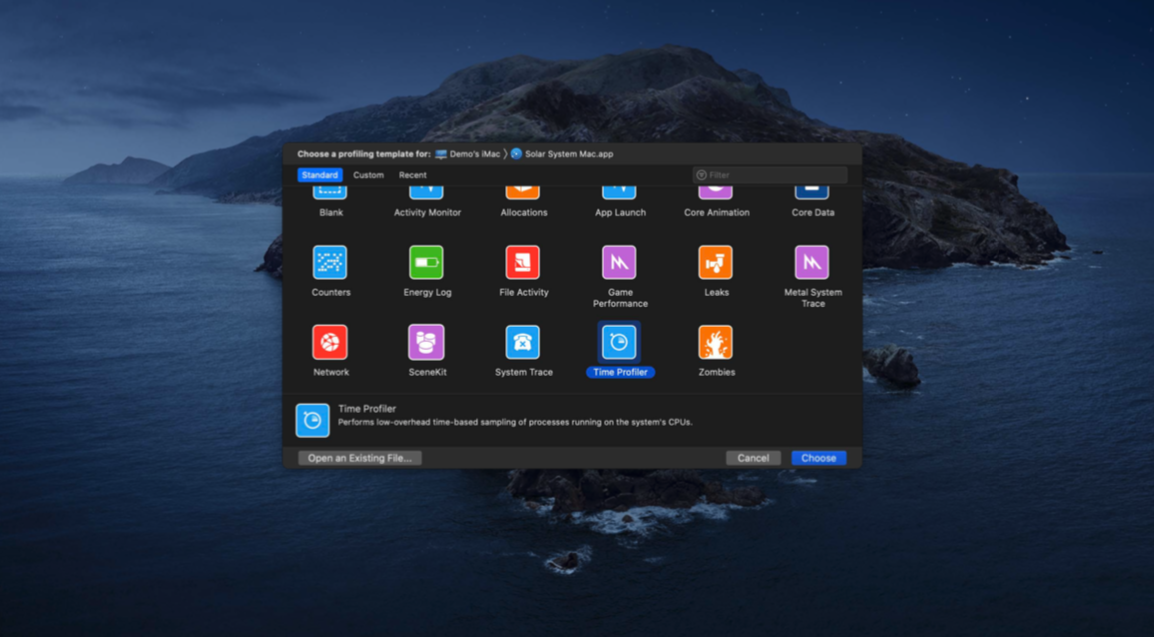The height and width of the screenshot is (637, 1154).
Task: Select the Network template icon
Action: click(330, 342)
